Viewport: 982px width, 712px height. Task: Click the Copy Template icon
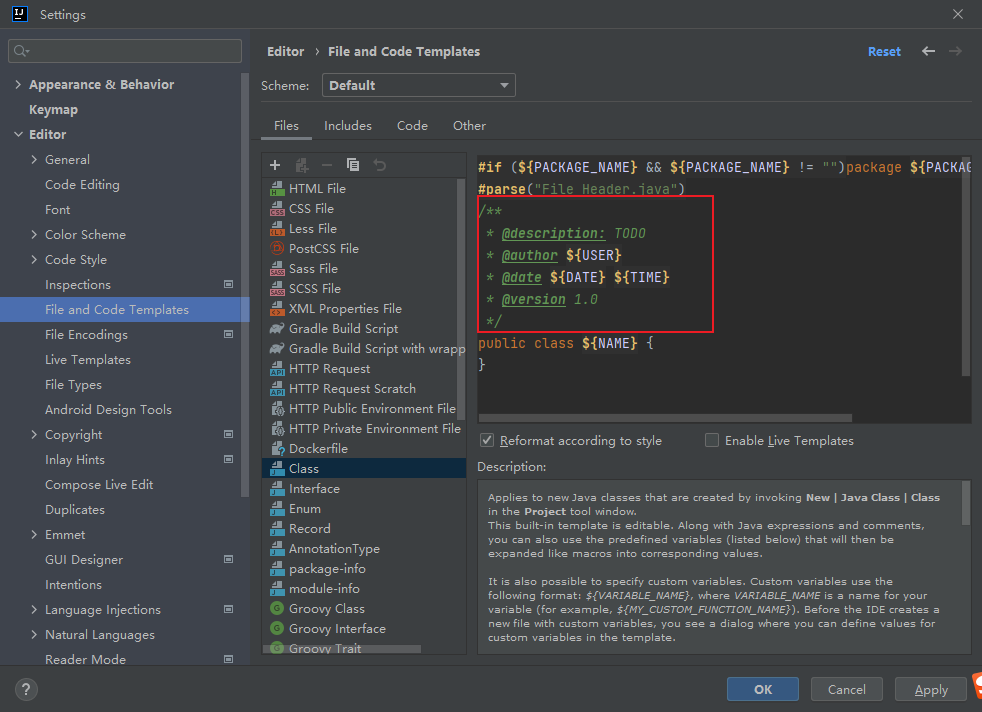[353, 165]
